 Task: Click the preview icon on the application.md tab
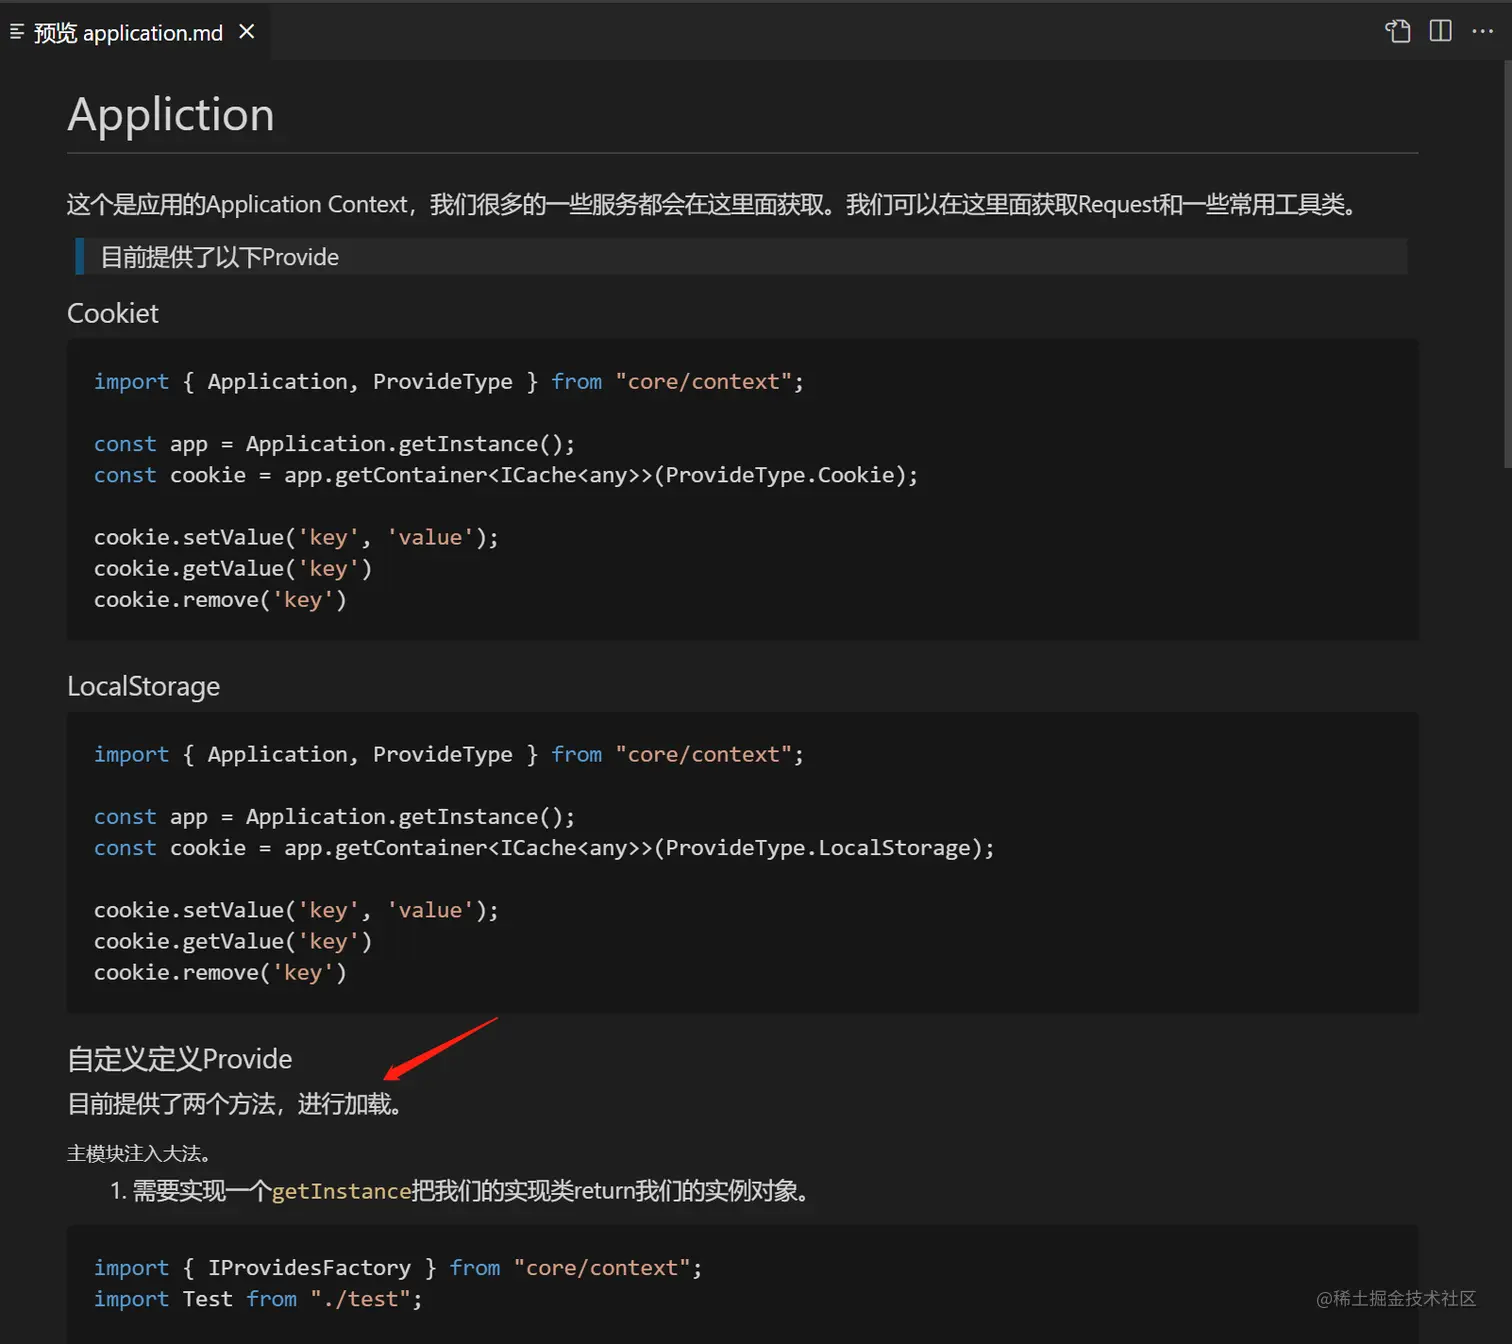click(17, 33)
